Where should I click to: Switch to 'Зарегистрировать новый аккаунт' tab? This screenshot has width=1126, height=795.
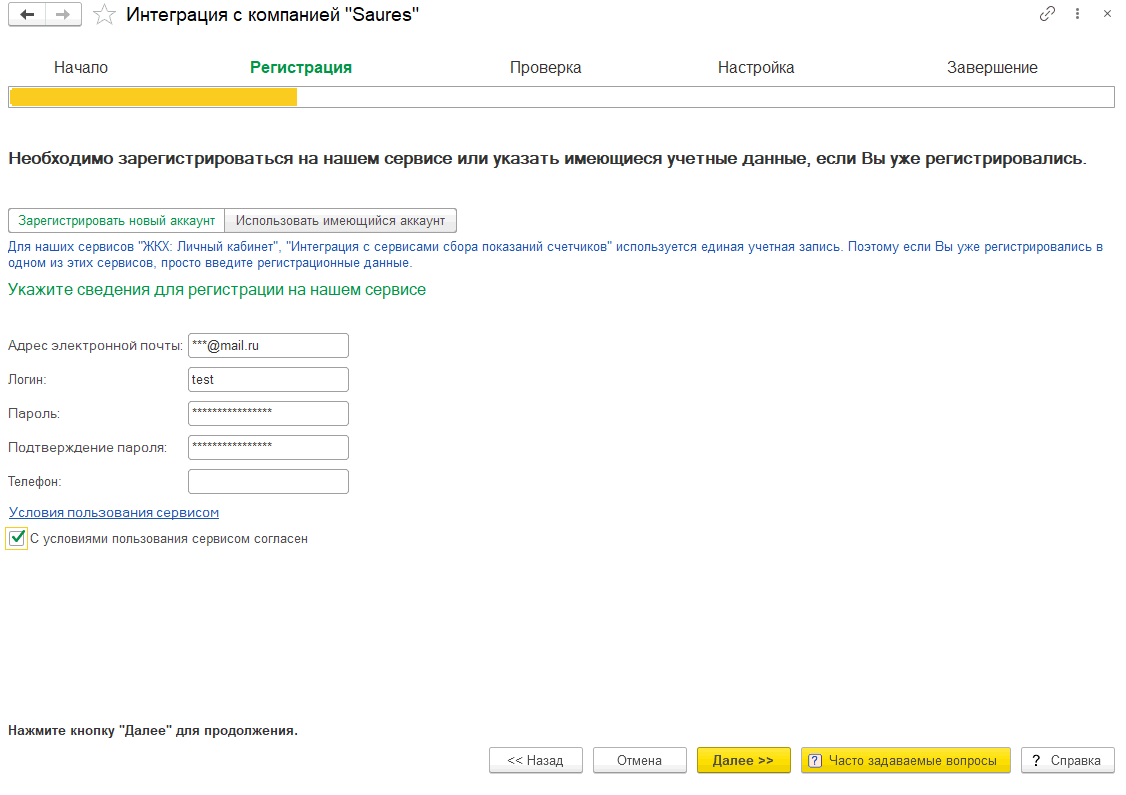[x=116, y=220]
